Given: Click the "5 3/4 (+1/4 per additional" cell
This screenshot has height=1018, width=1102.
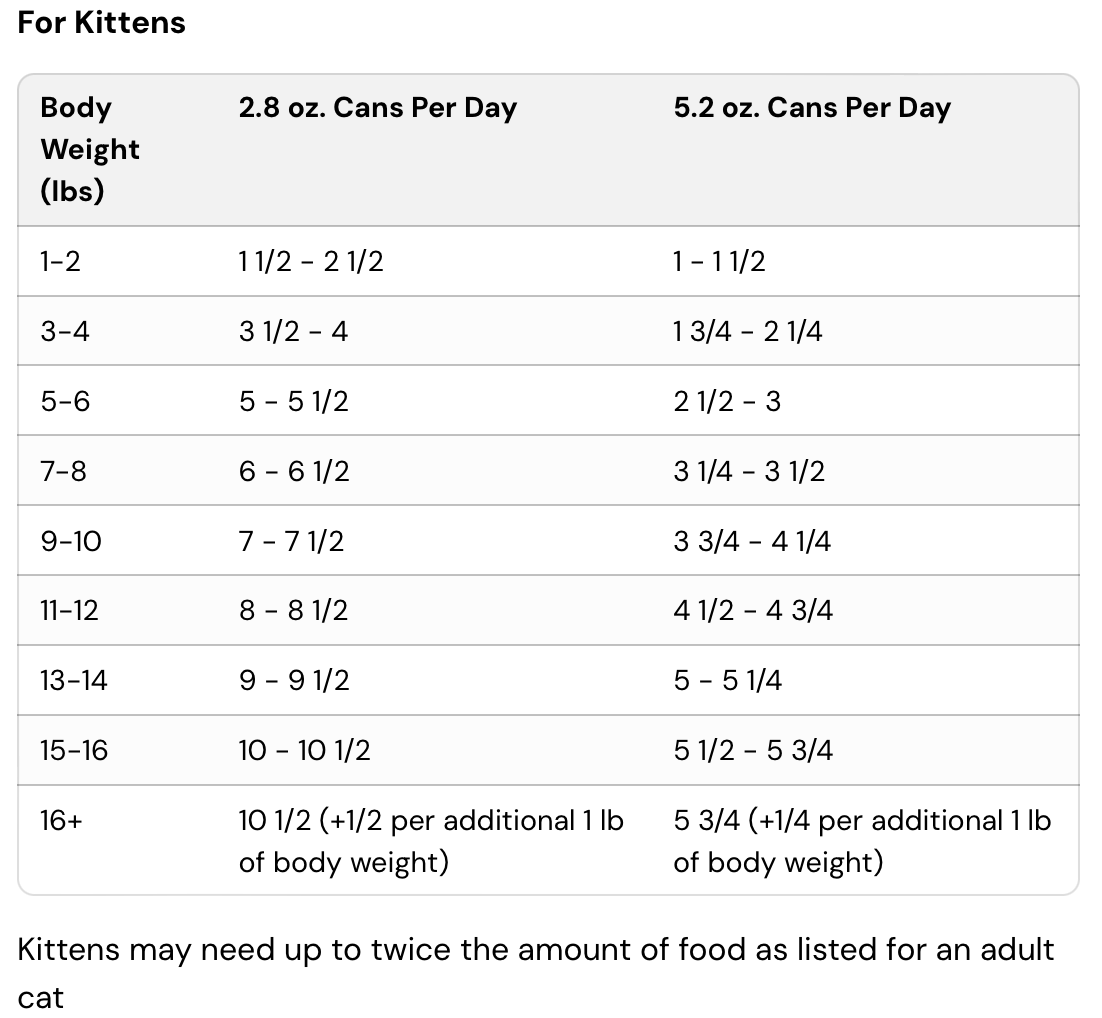Looking at the screenshot, I should [x=862, y=841].
